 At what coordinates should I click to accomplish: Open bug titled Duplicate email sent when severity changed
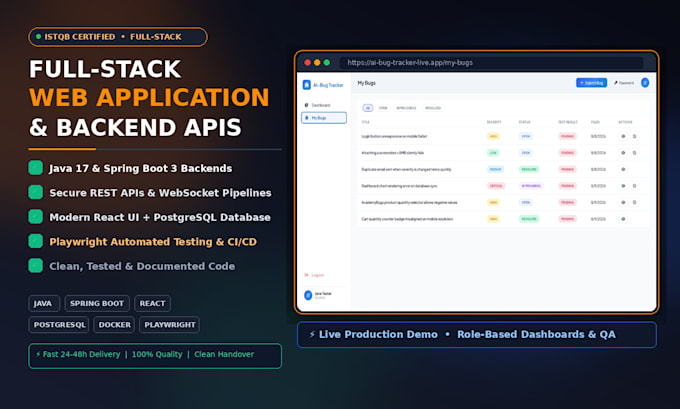[406, 169]
